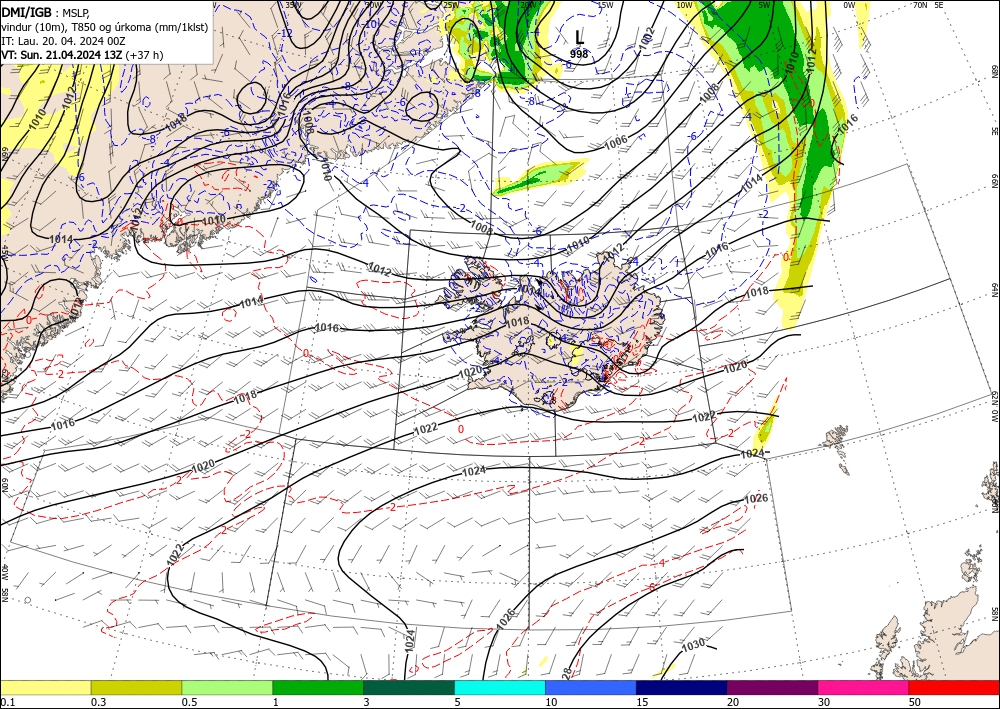Click the '998' low-pressure value label

579,54
